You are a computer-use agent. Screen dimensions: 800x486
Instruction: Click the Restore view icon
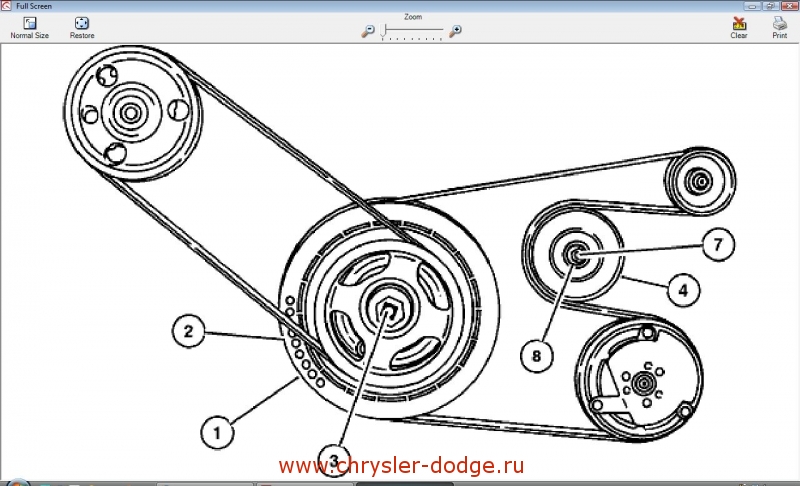click(x=82, y=23)
